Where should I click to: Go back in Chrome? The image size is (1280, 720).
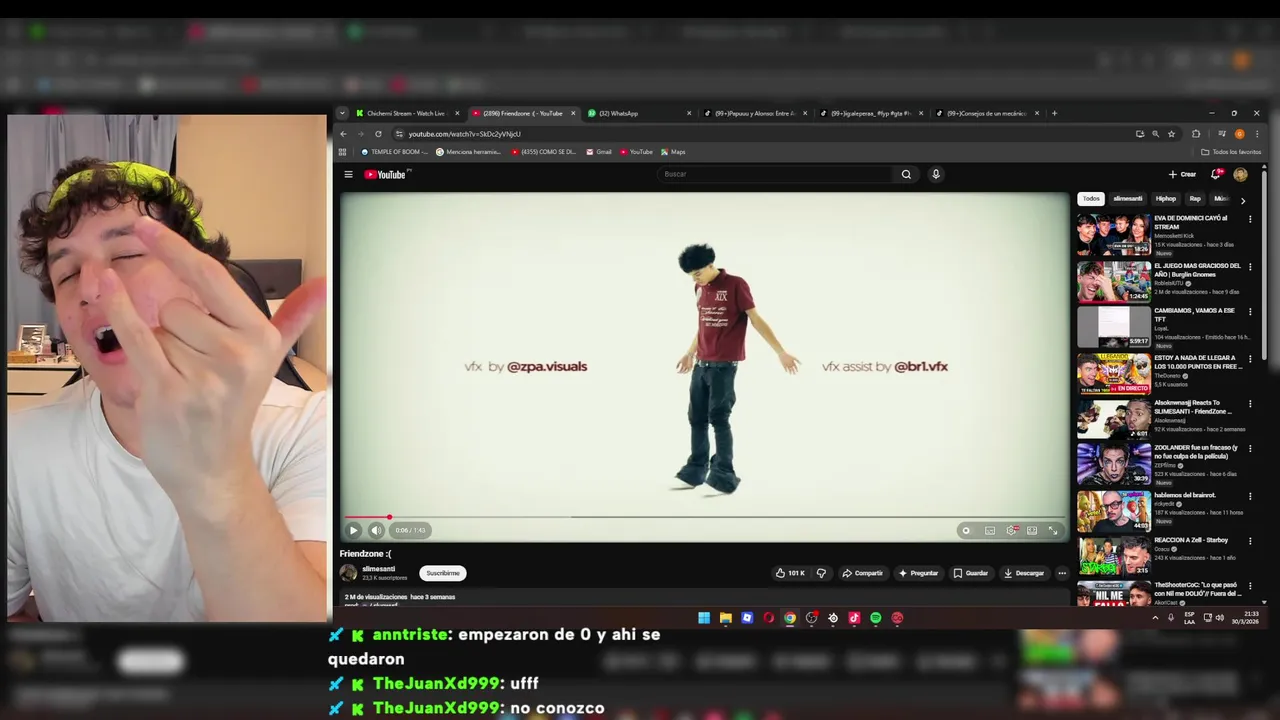[343, 134]
